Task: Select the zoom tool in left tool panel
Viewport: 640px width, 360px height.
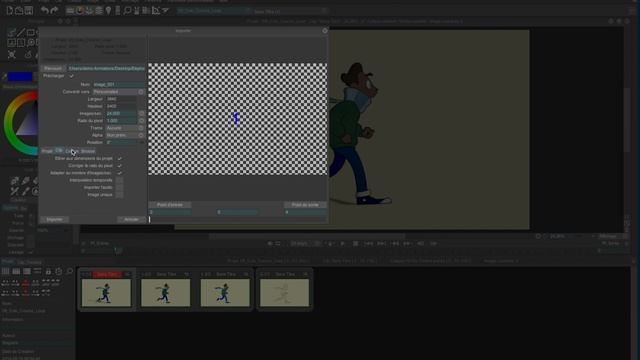Action: (30, 42)
